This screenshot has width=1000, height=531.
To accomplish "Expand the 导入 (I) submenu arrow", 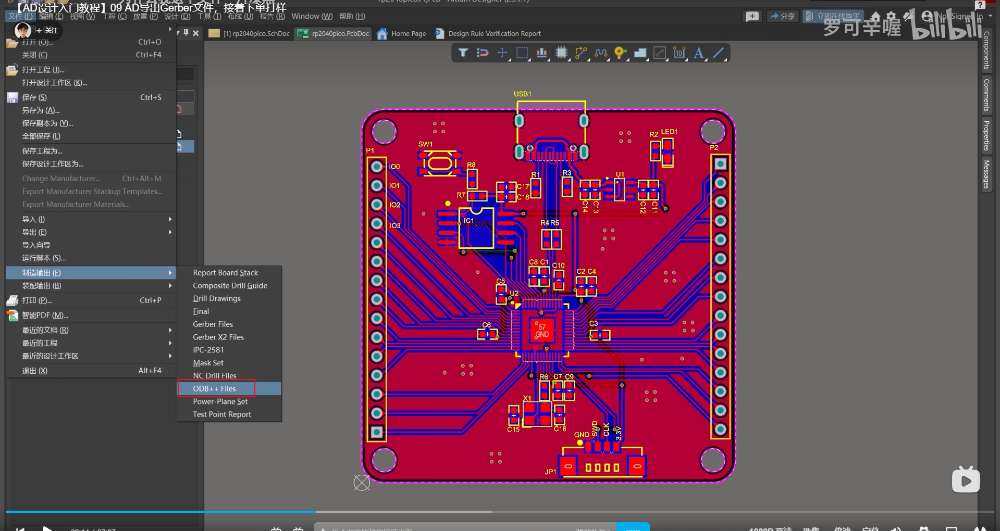I will tap(170, 219).
